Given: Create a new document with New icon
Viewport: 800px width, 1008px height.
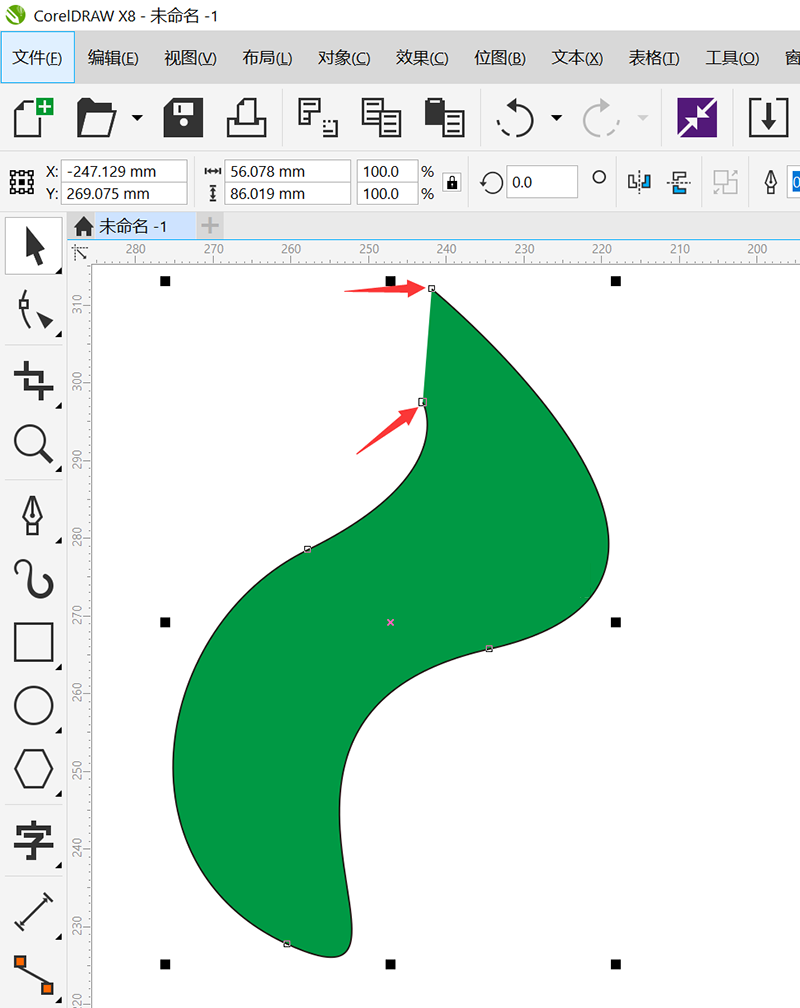Looking at the screenshot, I should 33,118.
